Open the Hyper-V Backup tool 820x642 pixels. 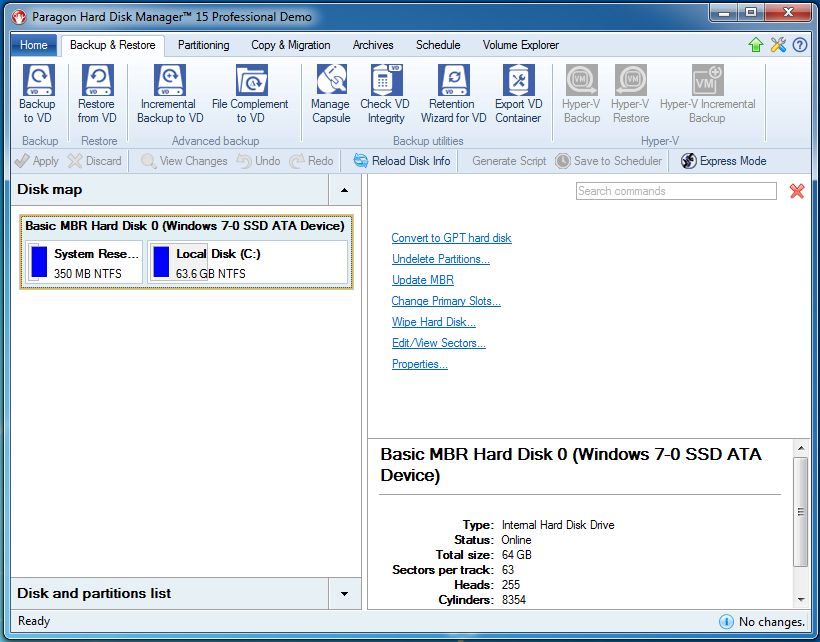[x=581, y=92]
